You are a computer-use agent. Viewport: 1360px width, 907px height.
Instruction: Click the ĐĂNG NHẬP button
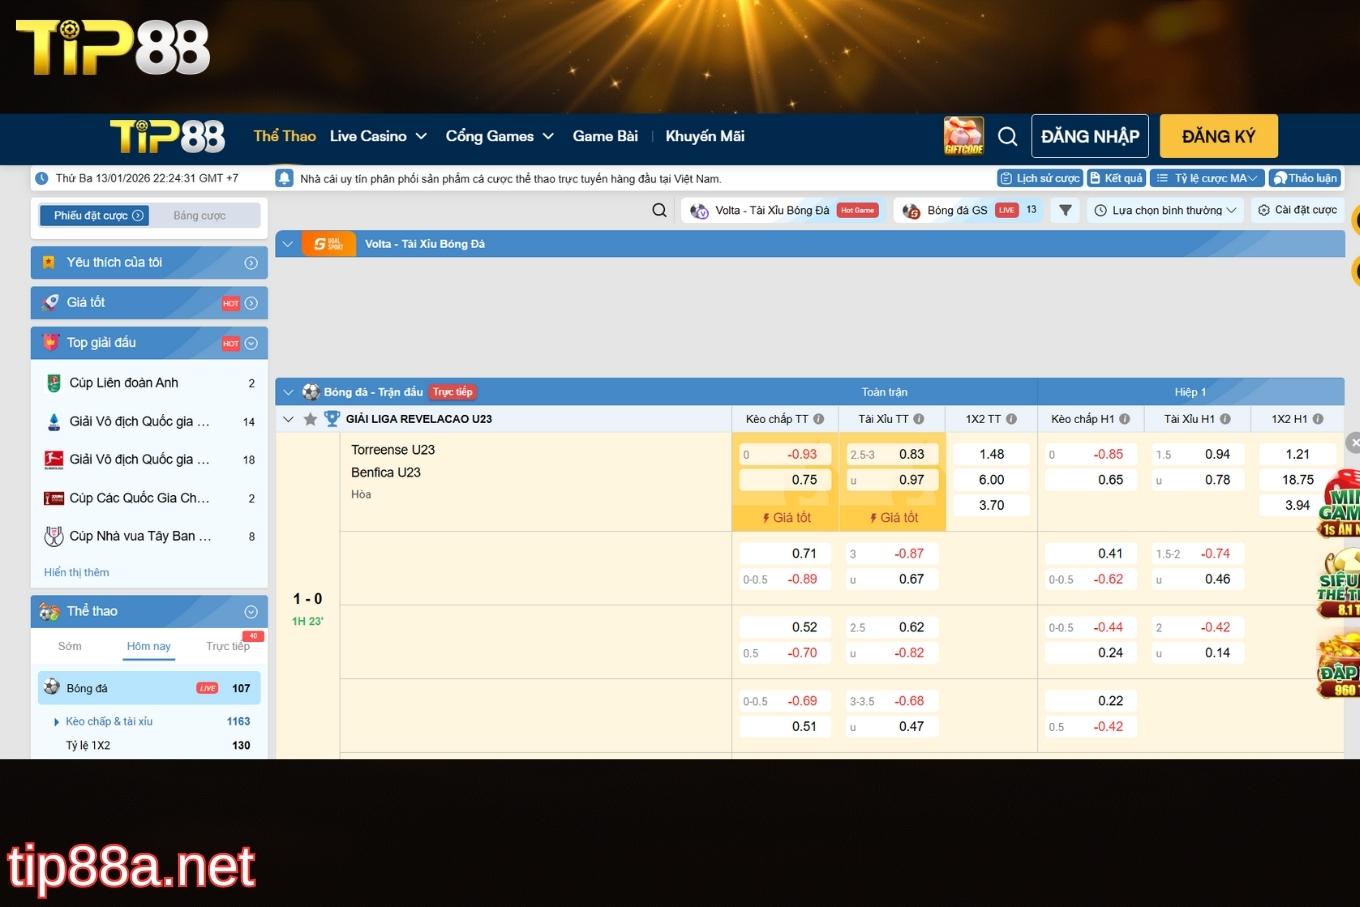(x=1089, y=136)
